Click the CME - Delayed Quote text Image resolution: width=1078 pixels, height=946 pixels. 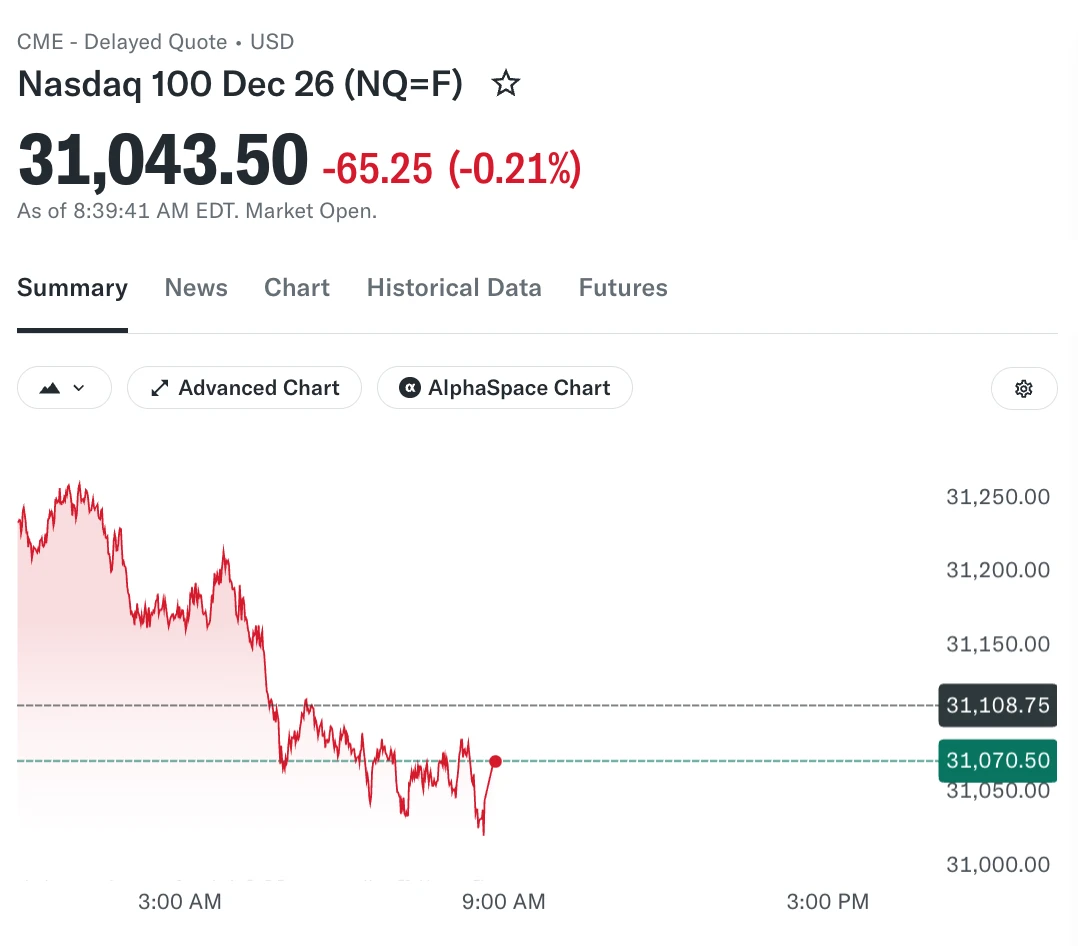[122, 42]
